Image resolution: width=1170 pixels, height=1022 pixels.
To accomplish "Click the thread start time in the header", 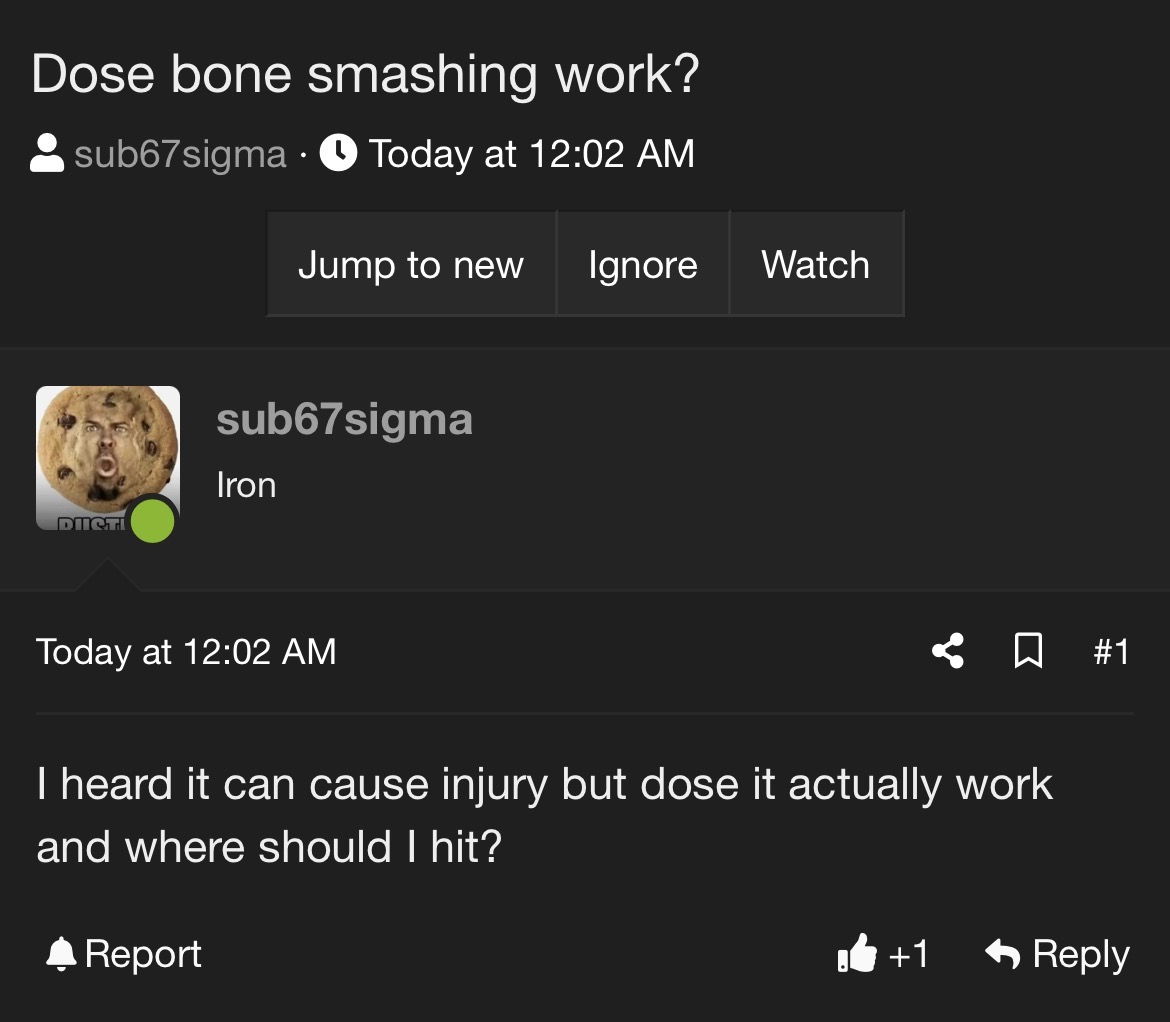I will (x=531, y=154).
